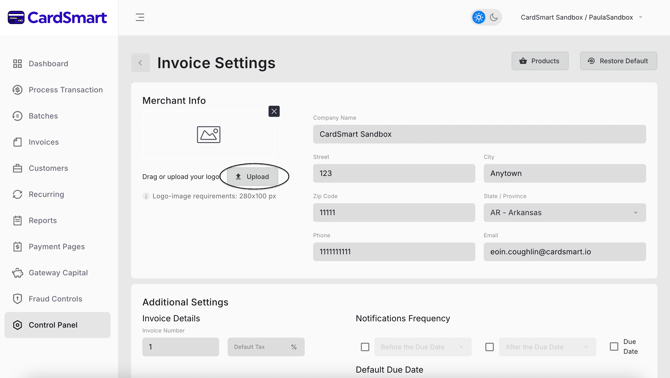Switch to light mode sun icon
Viewport: 670px width, 378px height.
point(479,18)
